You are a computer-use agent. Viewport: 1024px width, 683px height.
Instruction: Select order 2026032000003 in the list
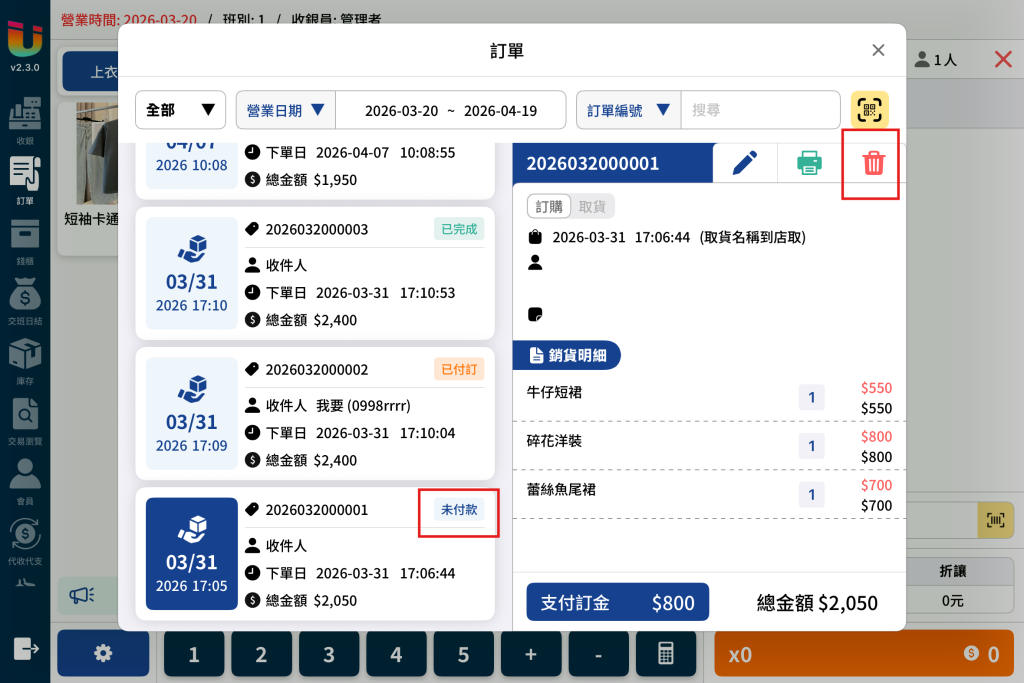click(315, 274)
